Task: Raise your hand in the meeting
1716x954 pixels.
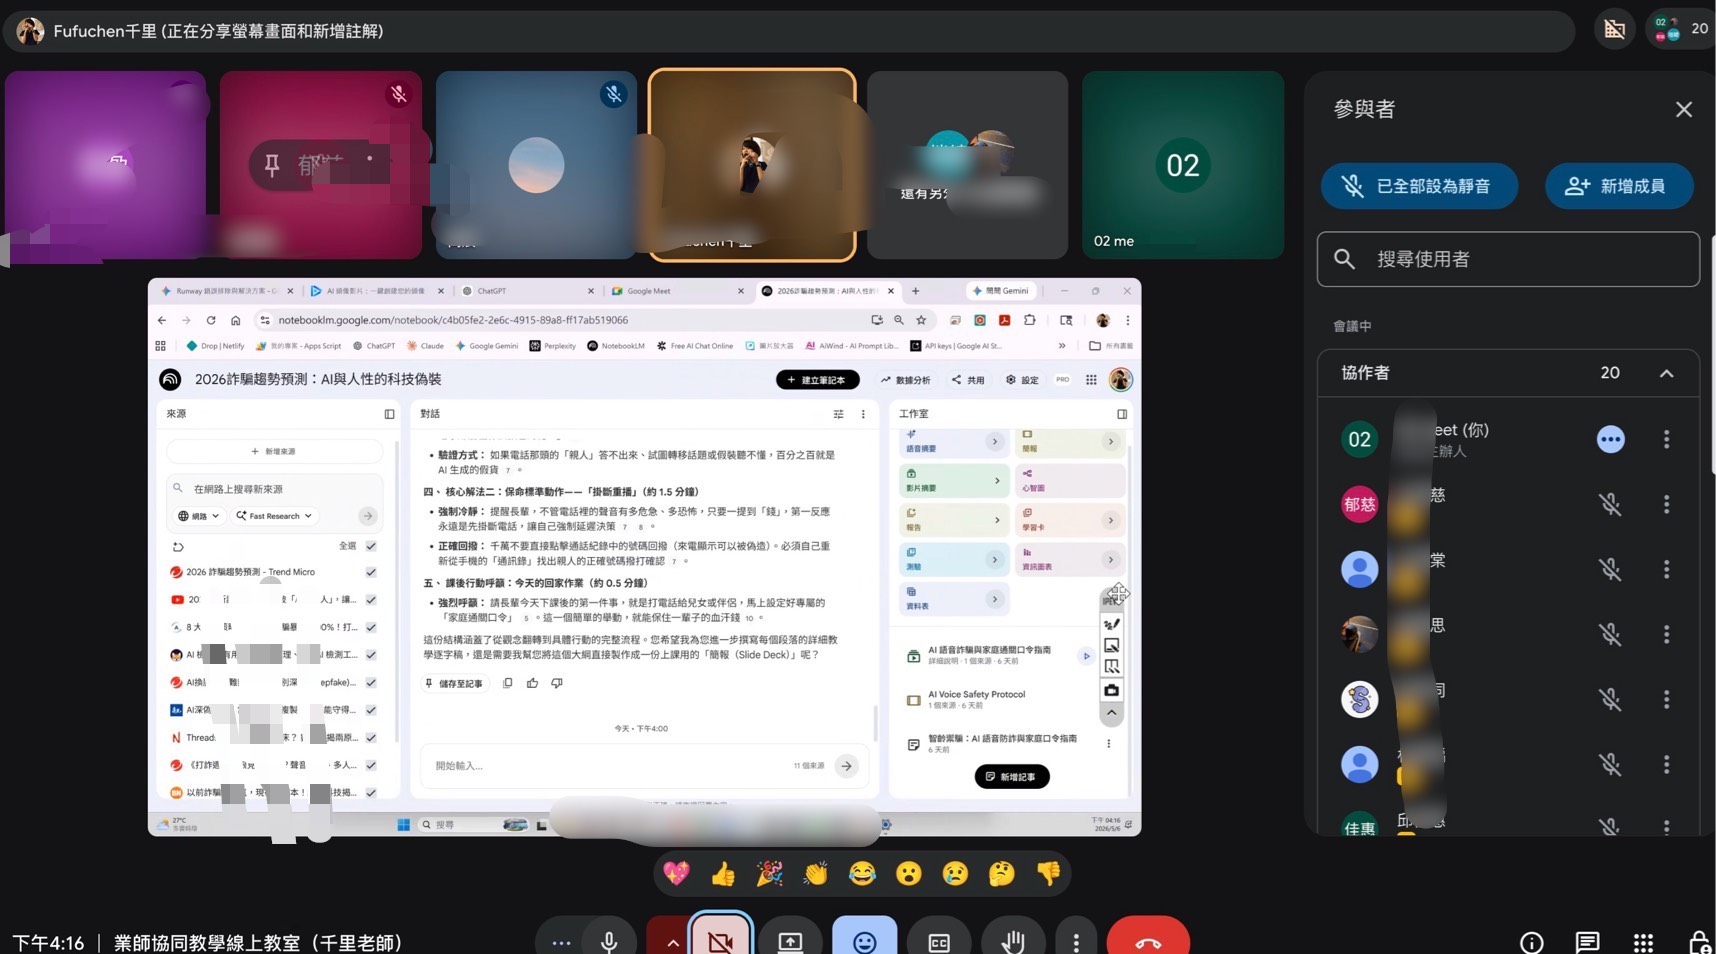Action: 1013,941
